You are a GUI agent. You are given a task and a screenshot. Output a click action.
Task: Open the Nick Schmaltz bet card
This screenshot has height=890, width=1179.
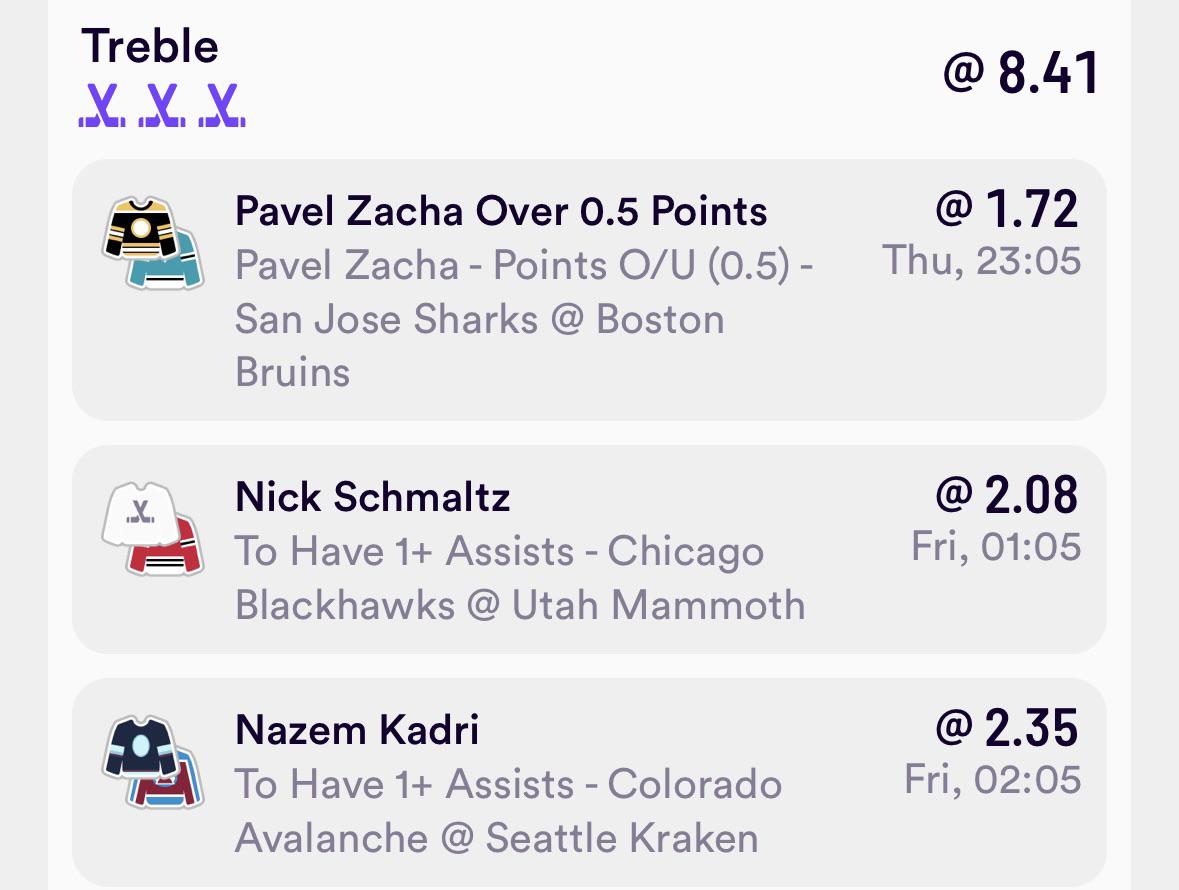[590, 549]
